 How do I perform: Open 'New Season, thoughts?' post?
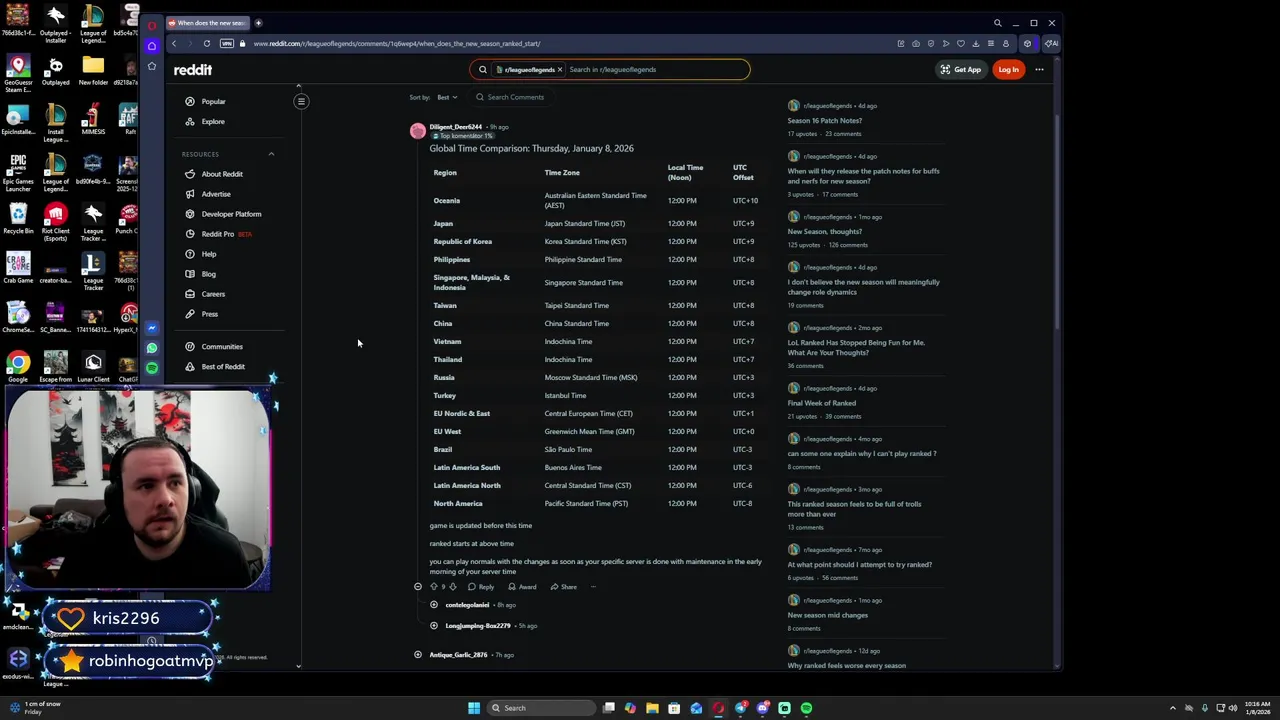tap(824, 232)
